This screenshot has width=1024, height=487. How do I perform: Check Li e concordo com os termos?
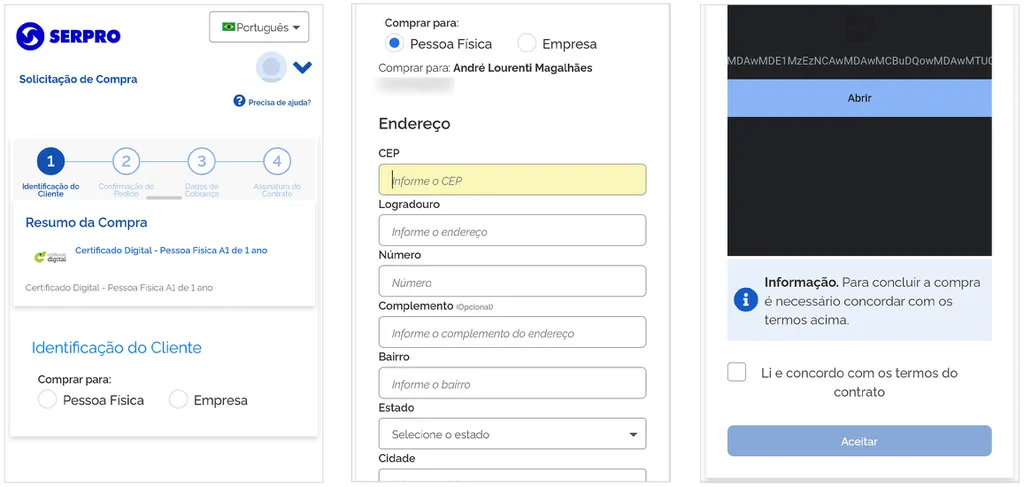point(737,373)
